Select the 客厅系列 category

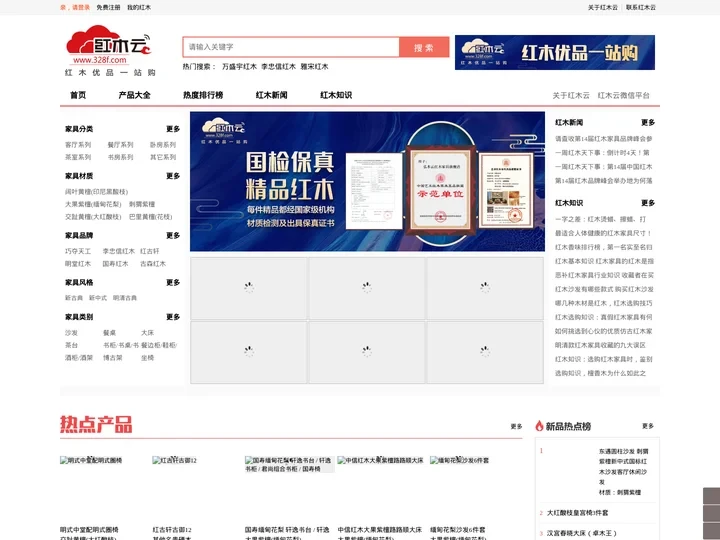[x=78, y=145]
